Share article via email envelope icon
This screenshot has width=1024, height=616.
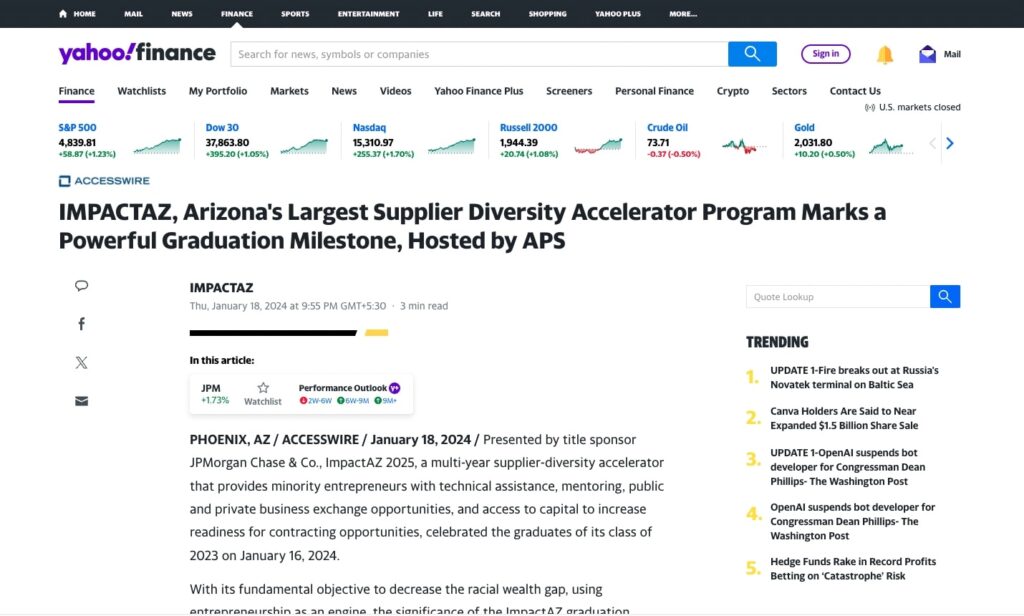81,401
